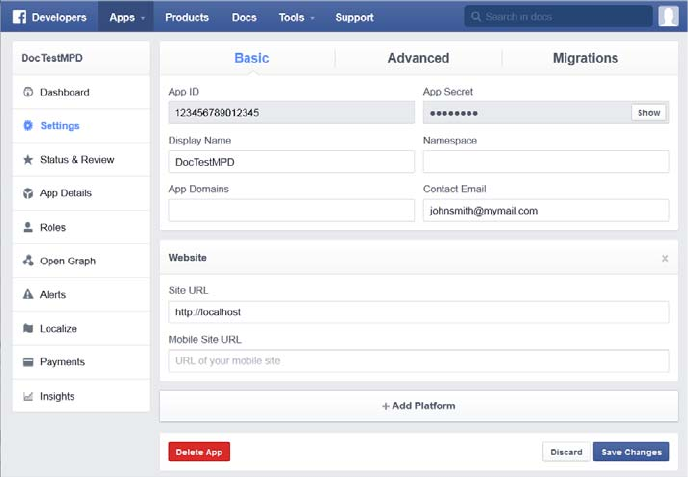The image size is (688, 477).
Task: Click the Developers home link
Action: 59,17
